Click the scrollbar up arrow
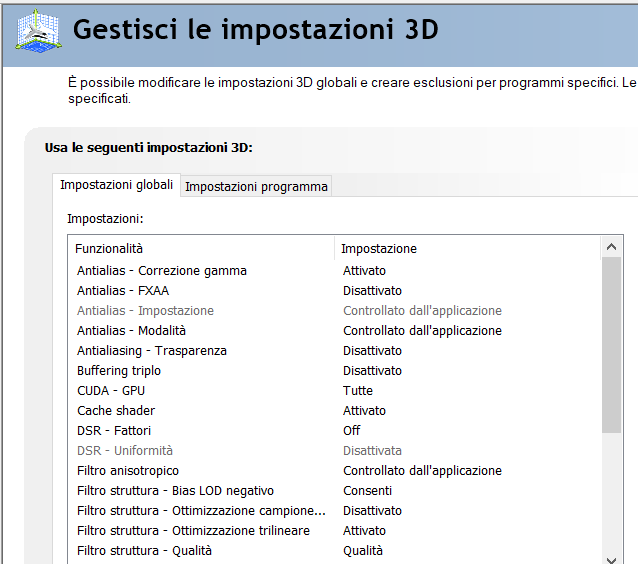638x564 pixels. (611, 247)
